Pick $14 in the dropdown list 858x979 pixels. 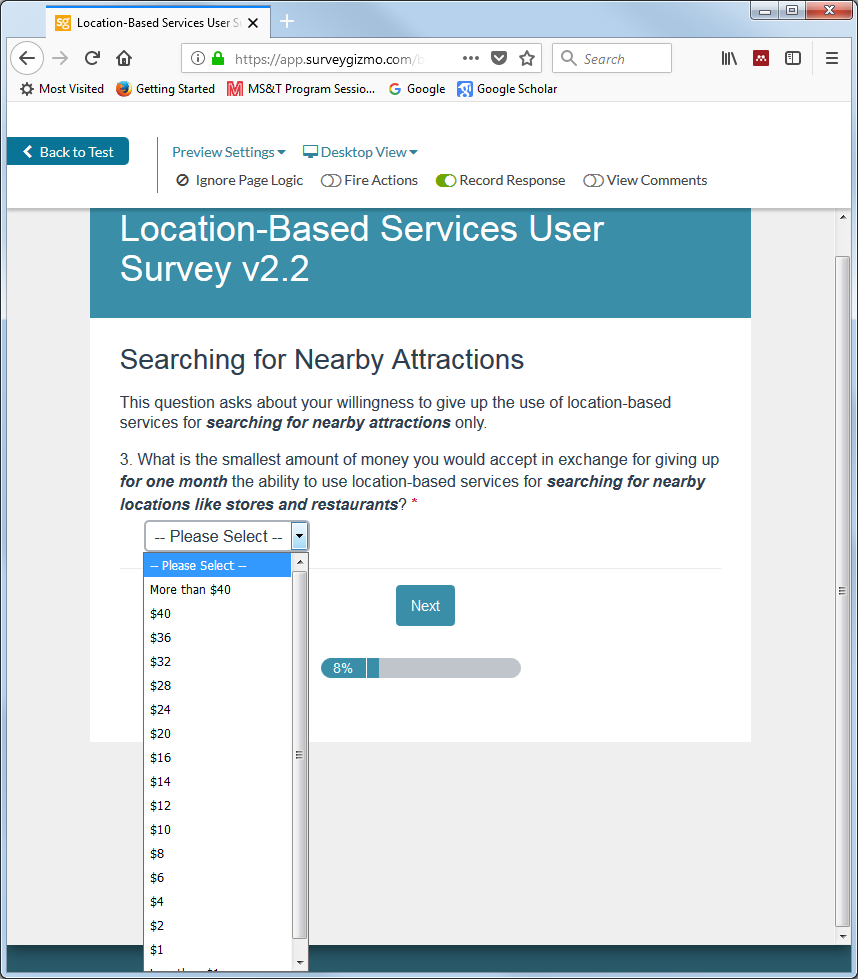217,782
